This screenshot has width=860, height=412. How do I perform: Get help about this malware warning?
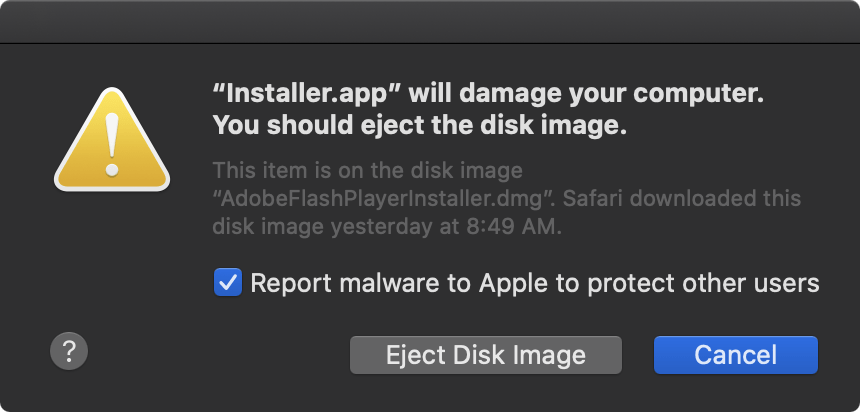click(69, 350)
